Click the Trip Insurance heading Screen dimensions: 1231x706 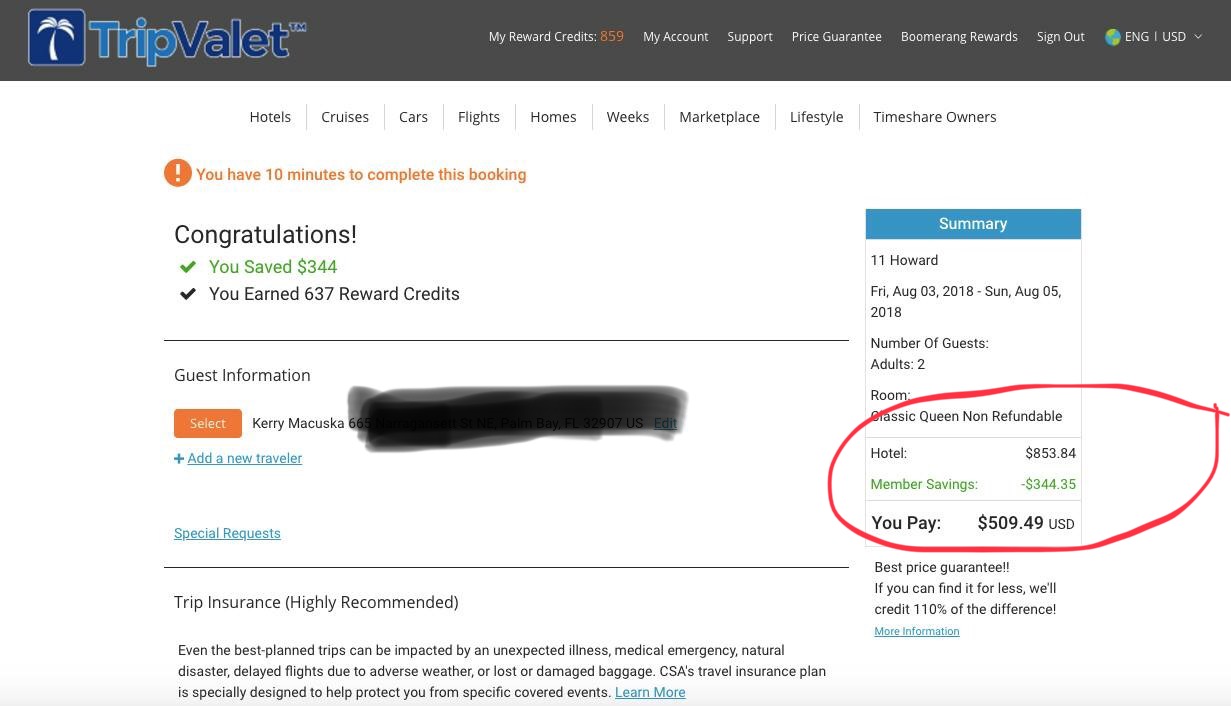(x=316, y=602)
